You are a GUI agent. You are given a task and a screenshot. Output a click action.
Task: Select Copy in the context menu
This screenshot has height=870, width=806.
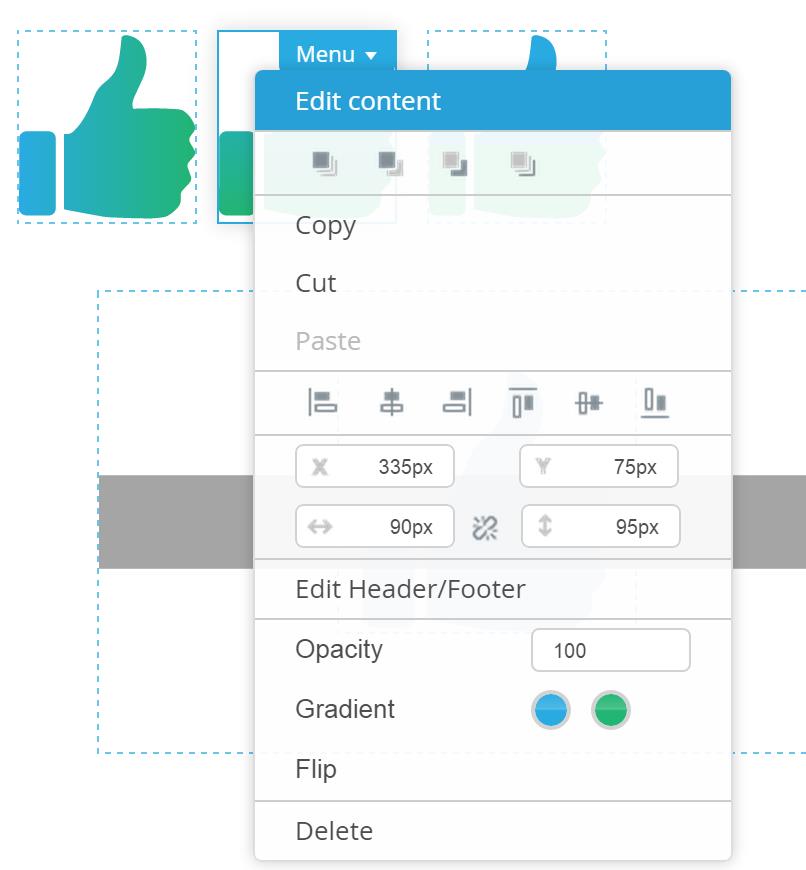pos(326,226)
